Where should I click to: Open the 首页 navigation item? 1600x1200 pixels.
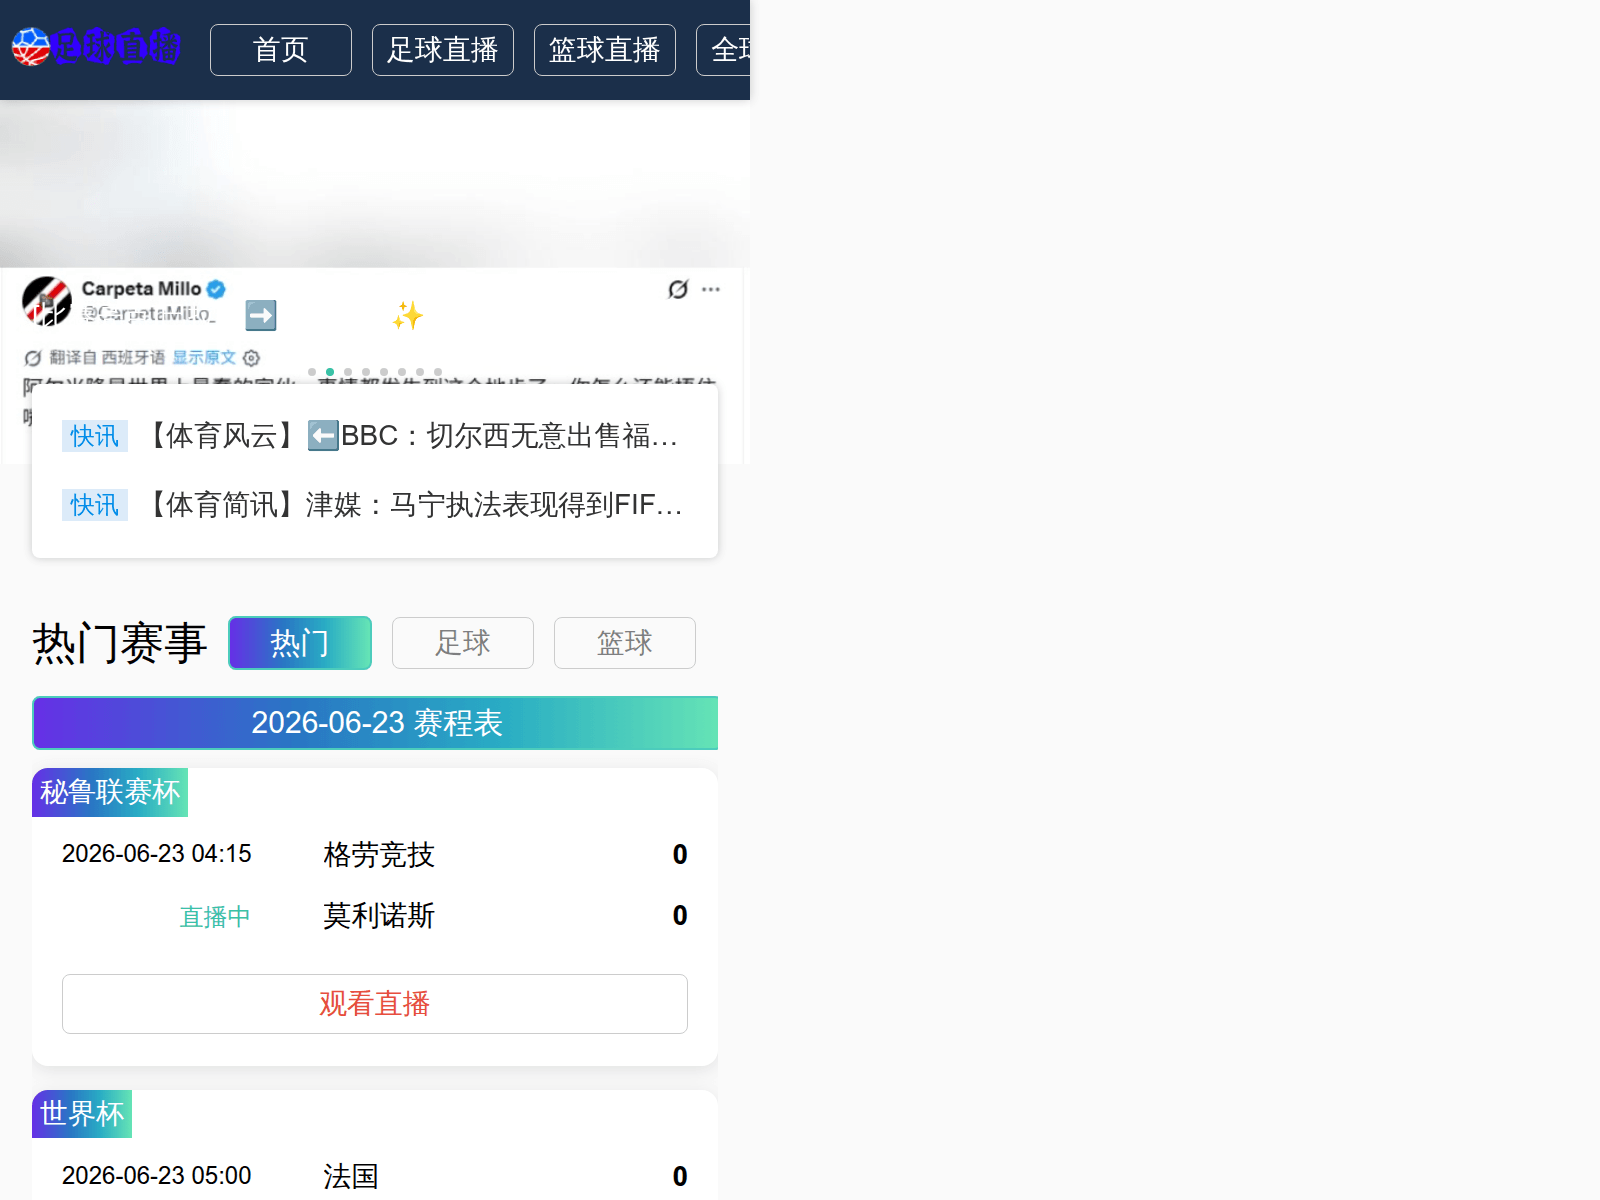coord(281,50)
